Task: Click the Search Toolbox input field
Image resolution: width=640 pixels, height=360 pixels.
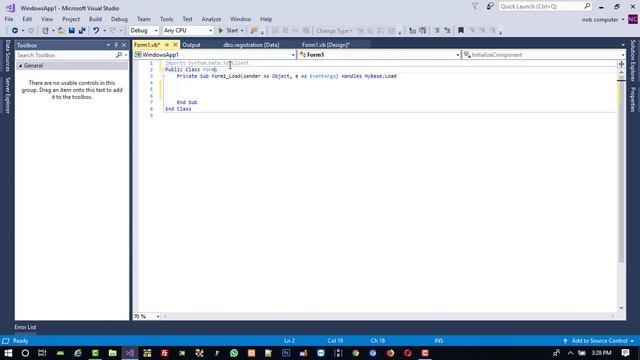Action: (x=66, y=55)
